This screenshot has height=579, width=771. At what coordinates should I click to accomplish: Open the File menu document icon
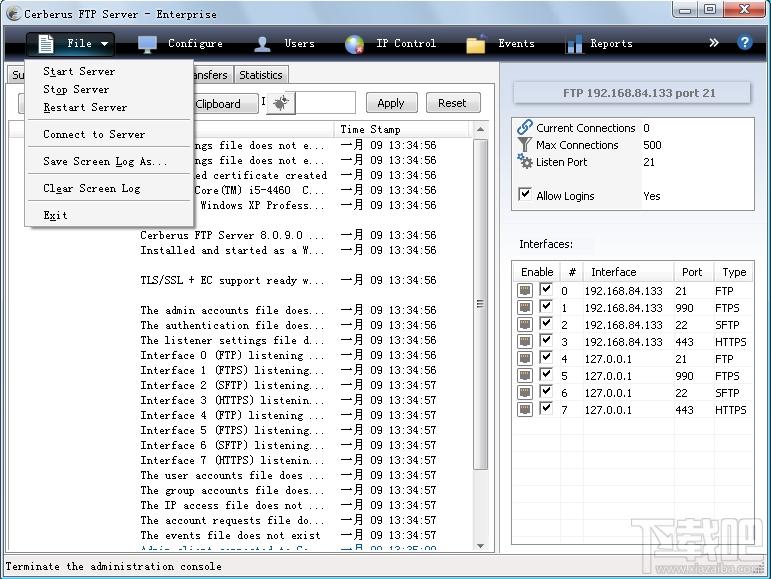[46, 44]
